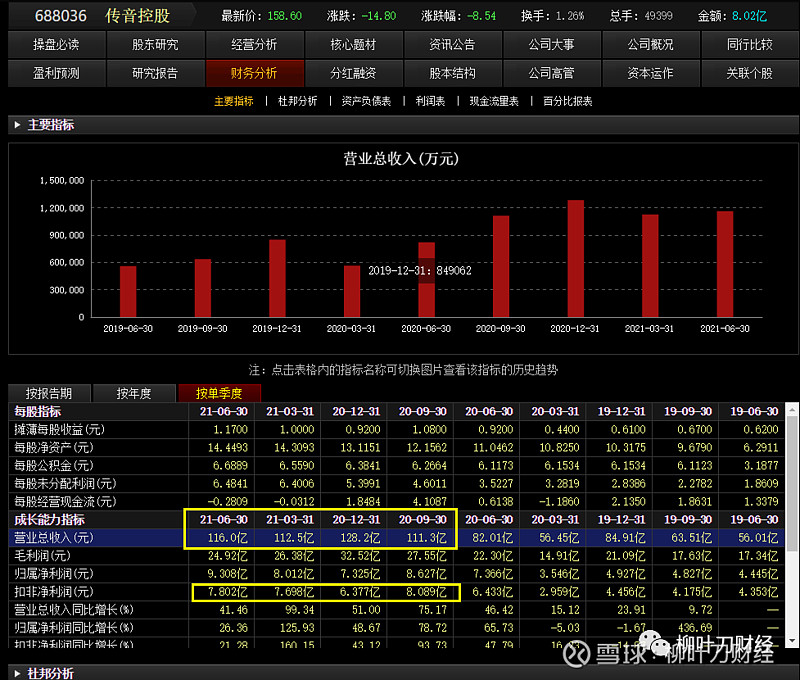This screenshot has width=800, height=680.
Task: Click the 毛利润(元) indicator name
Action: [42, 556]
